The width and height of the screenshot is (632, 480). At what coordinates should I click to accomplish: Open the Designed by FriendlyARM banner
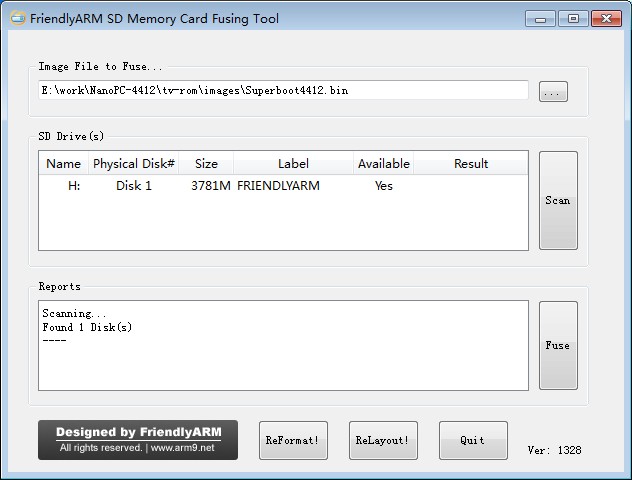pos(138,440)
